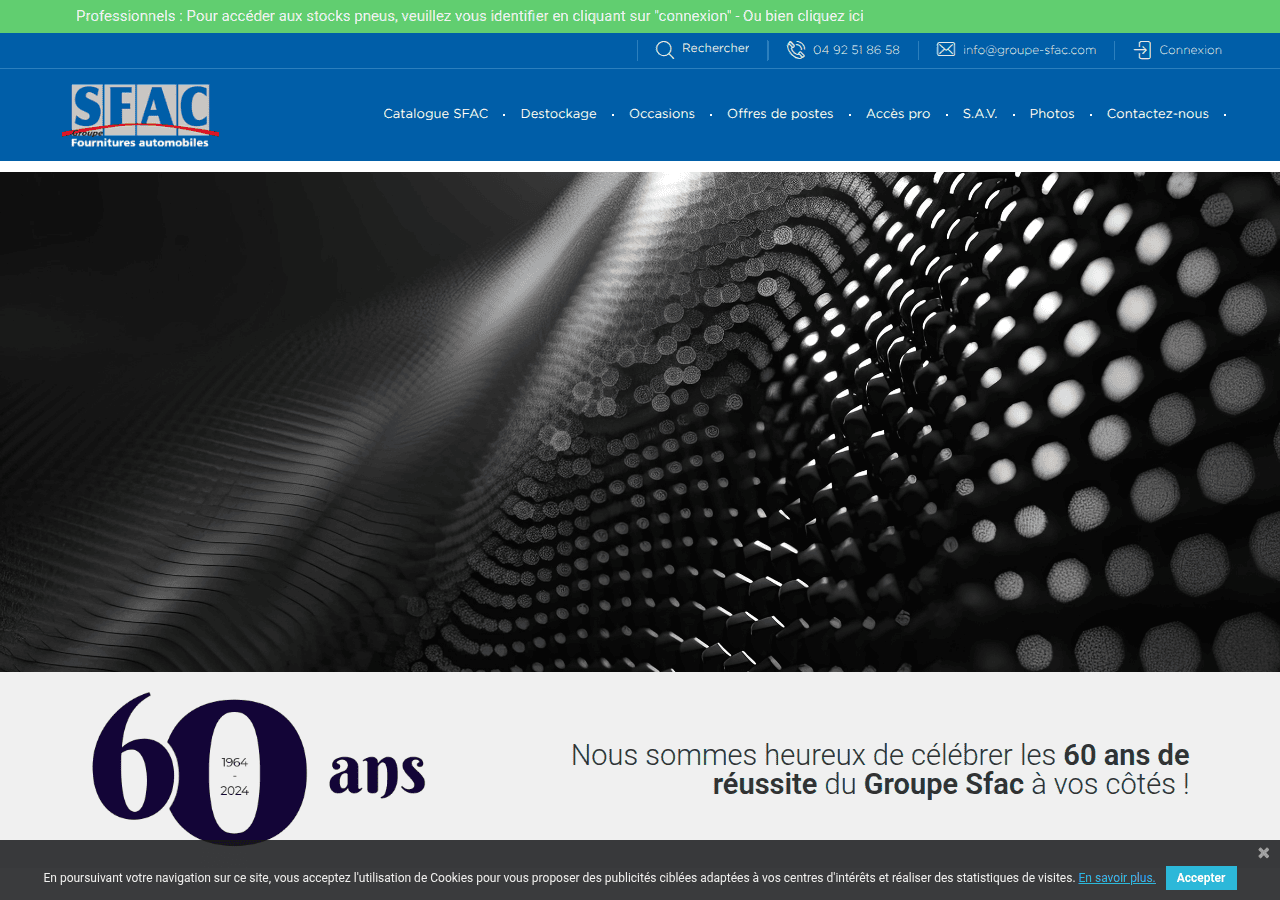Click the phone handset icon

click(796, 50)
